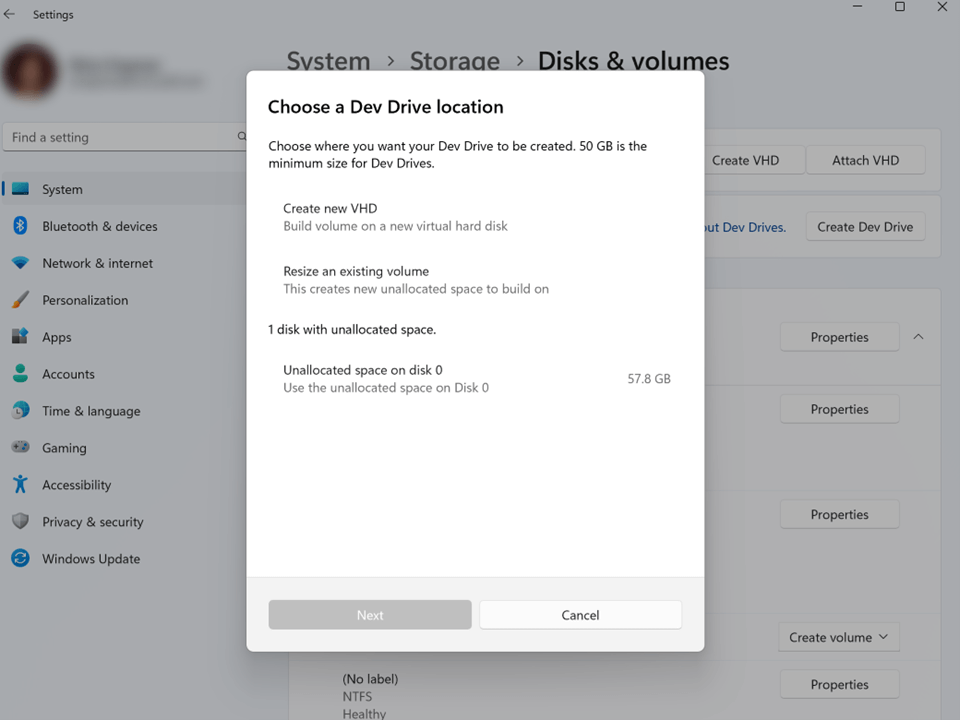The height and width of the screenshot is (720, 960).
Task: Open the Storage breadcrumb link
Action: point(454,61)
